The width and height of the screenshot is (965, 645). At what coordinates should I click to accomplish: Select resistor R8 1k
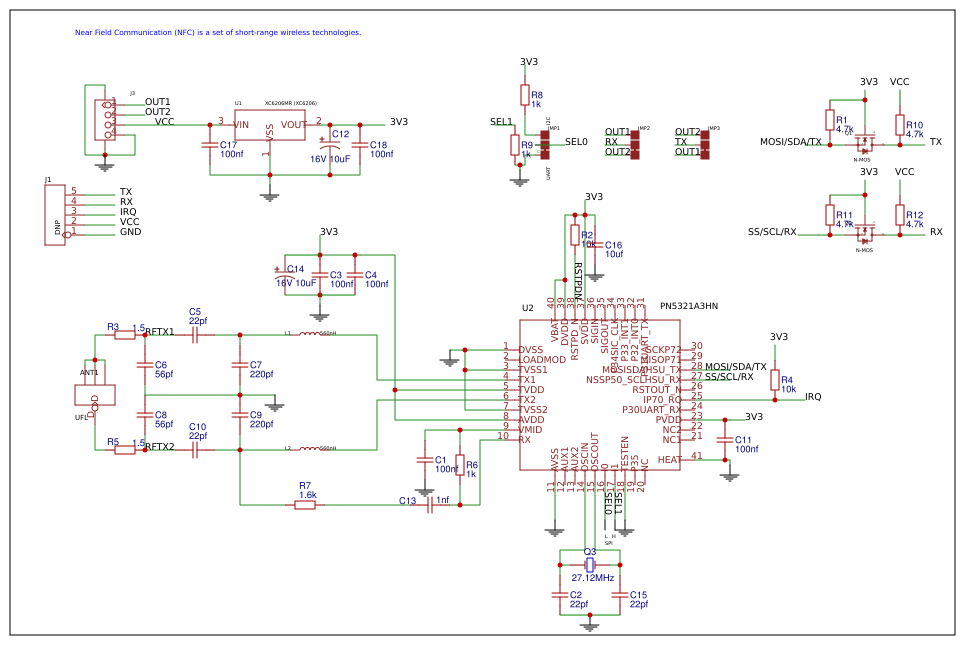tap(527, 95)
